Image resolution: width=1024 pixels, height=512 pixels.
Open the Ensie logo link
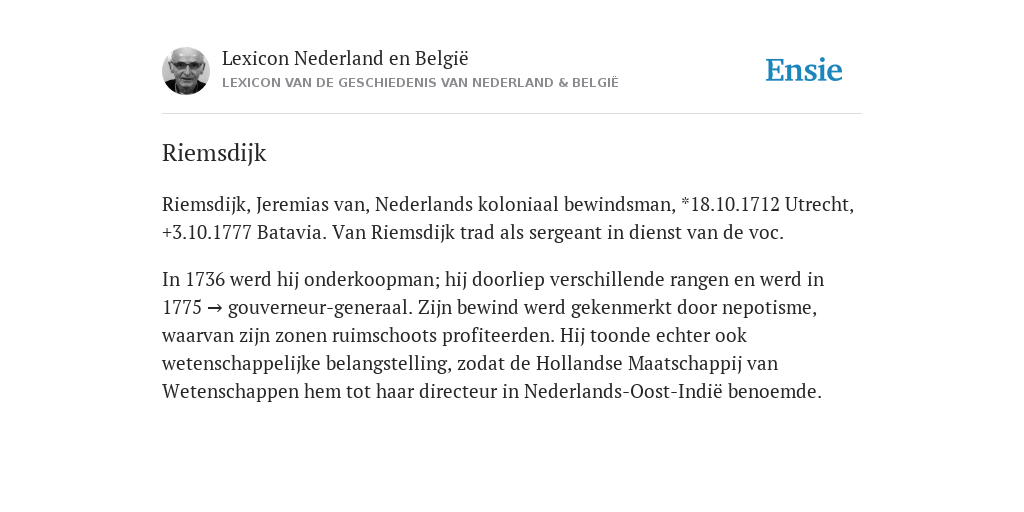[x=804, y=70]
